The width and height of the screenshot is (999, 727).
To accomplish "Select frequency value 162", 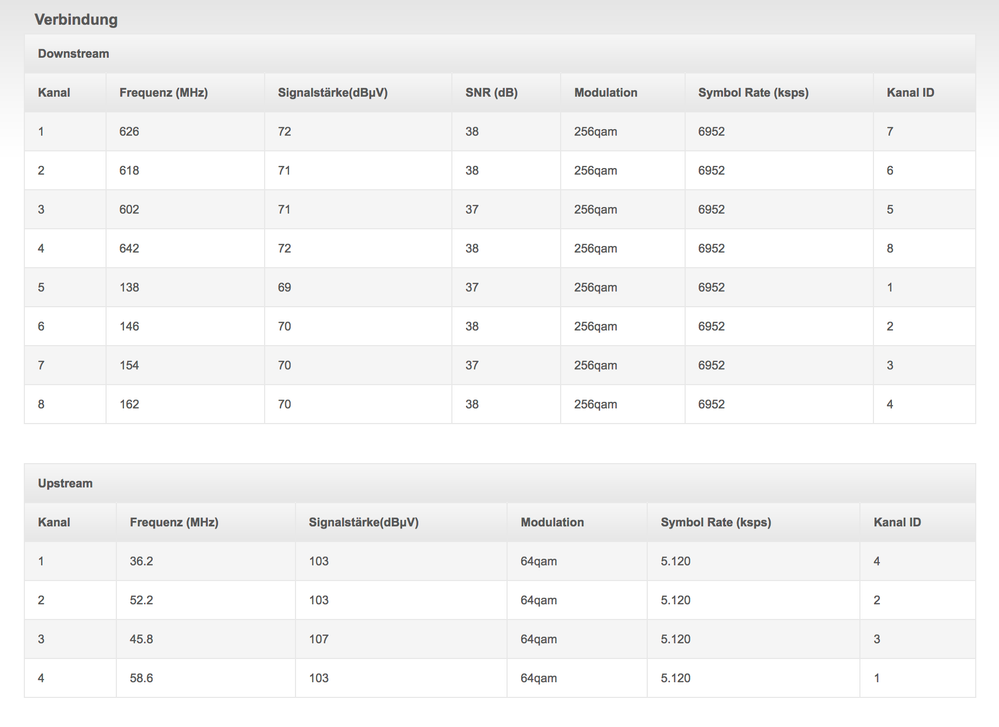I will [129, 403].
